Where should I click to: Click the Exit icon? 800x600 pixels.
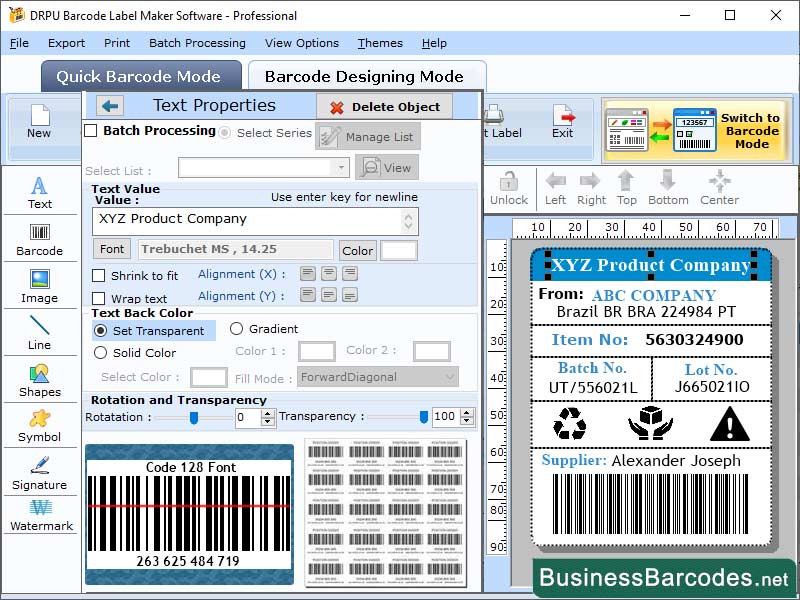point(563,118)
